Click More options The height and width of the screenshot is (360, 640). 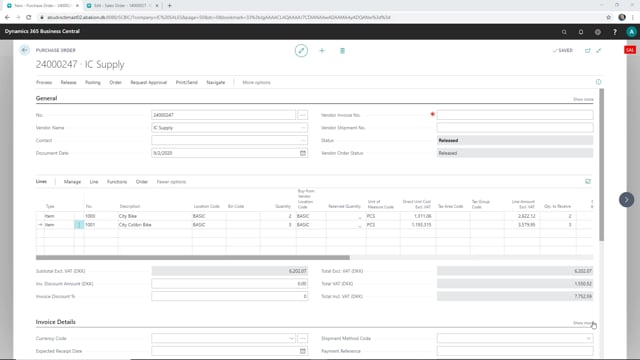256,82
